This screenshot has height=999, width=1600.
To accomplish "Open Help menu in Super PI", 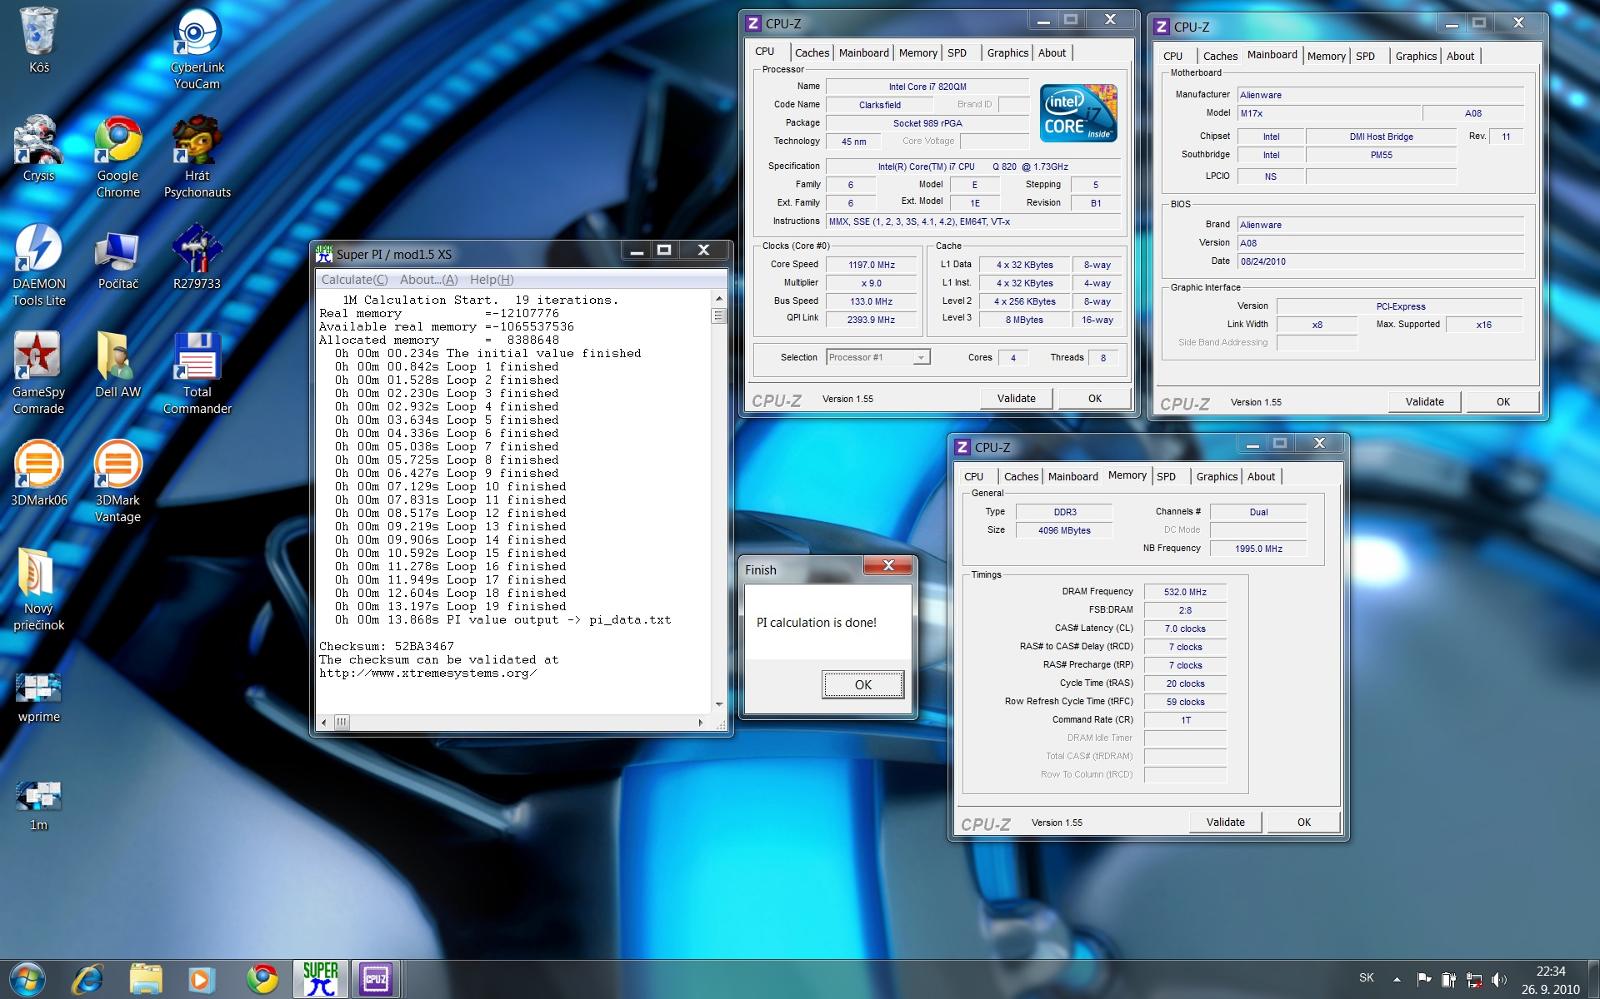I will click(x=491, y=280).
